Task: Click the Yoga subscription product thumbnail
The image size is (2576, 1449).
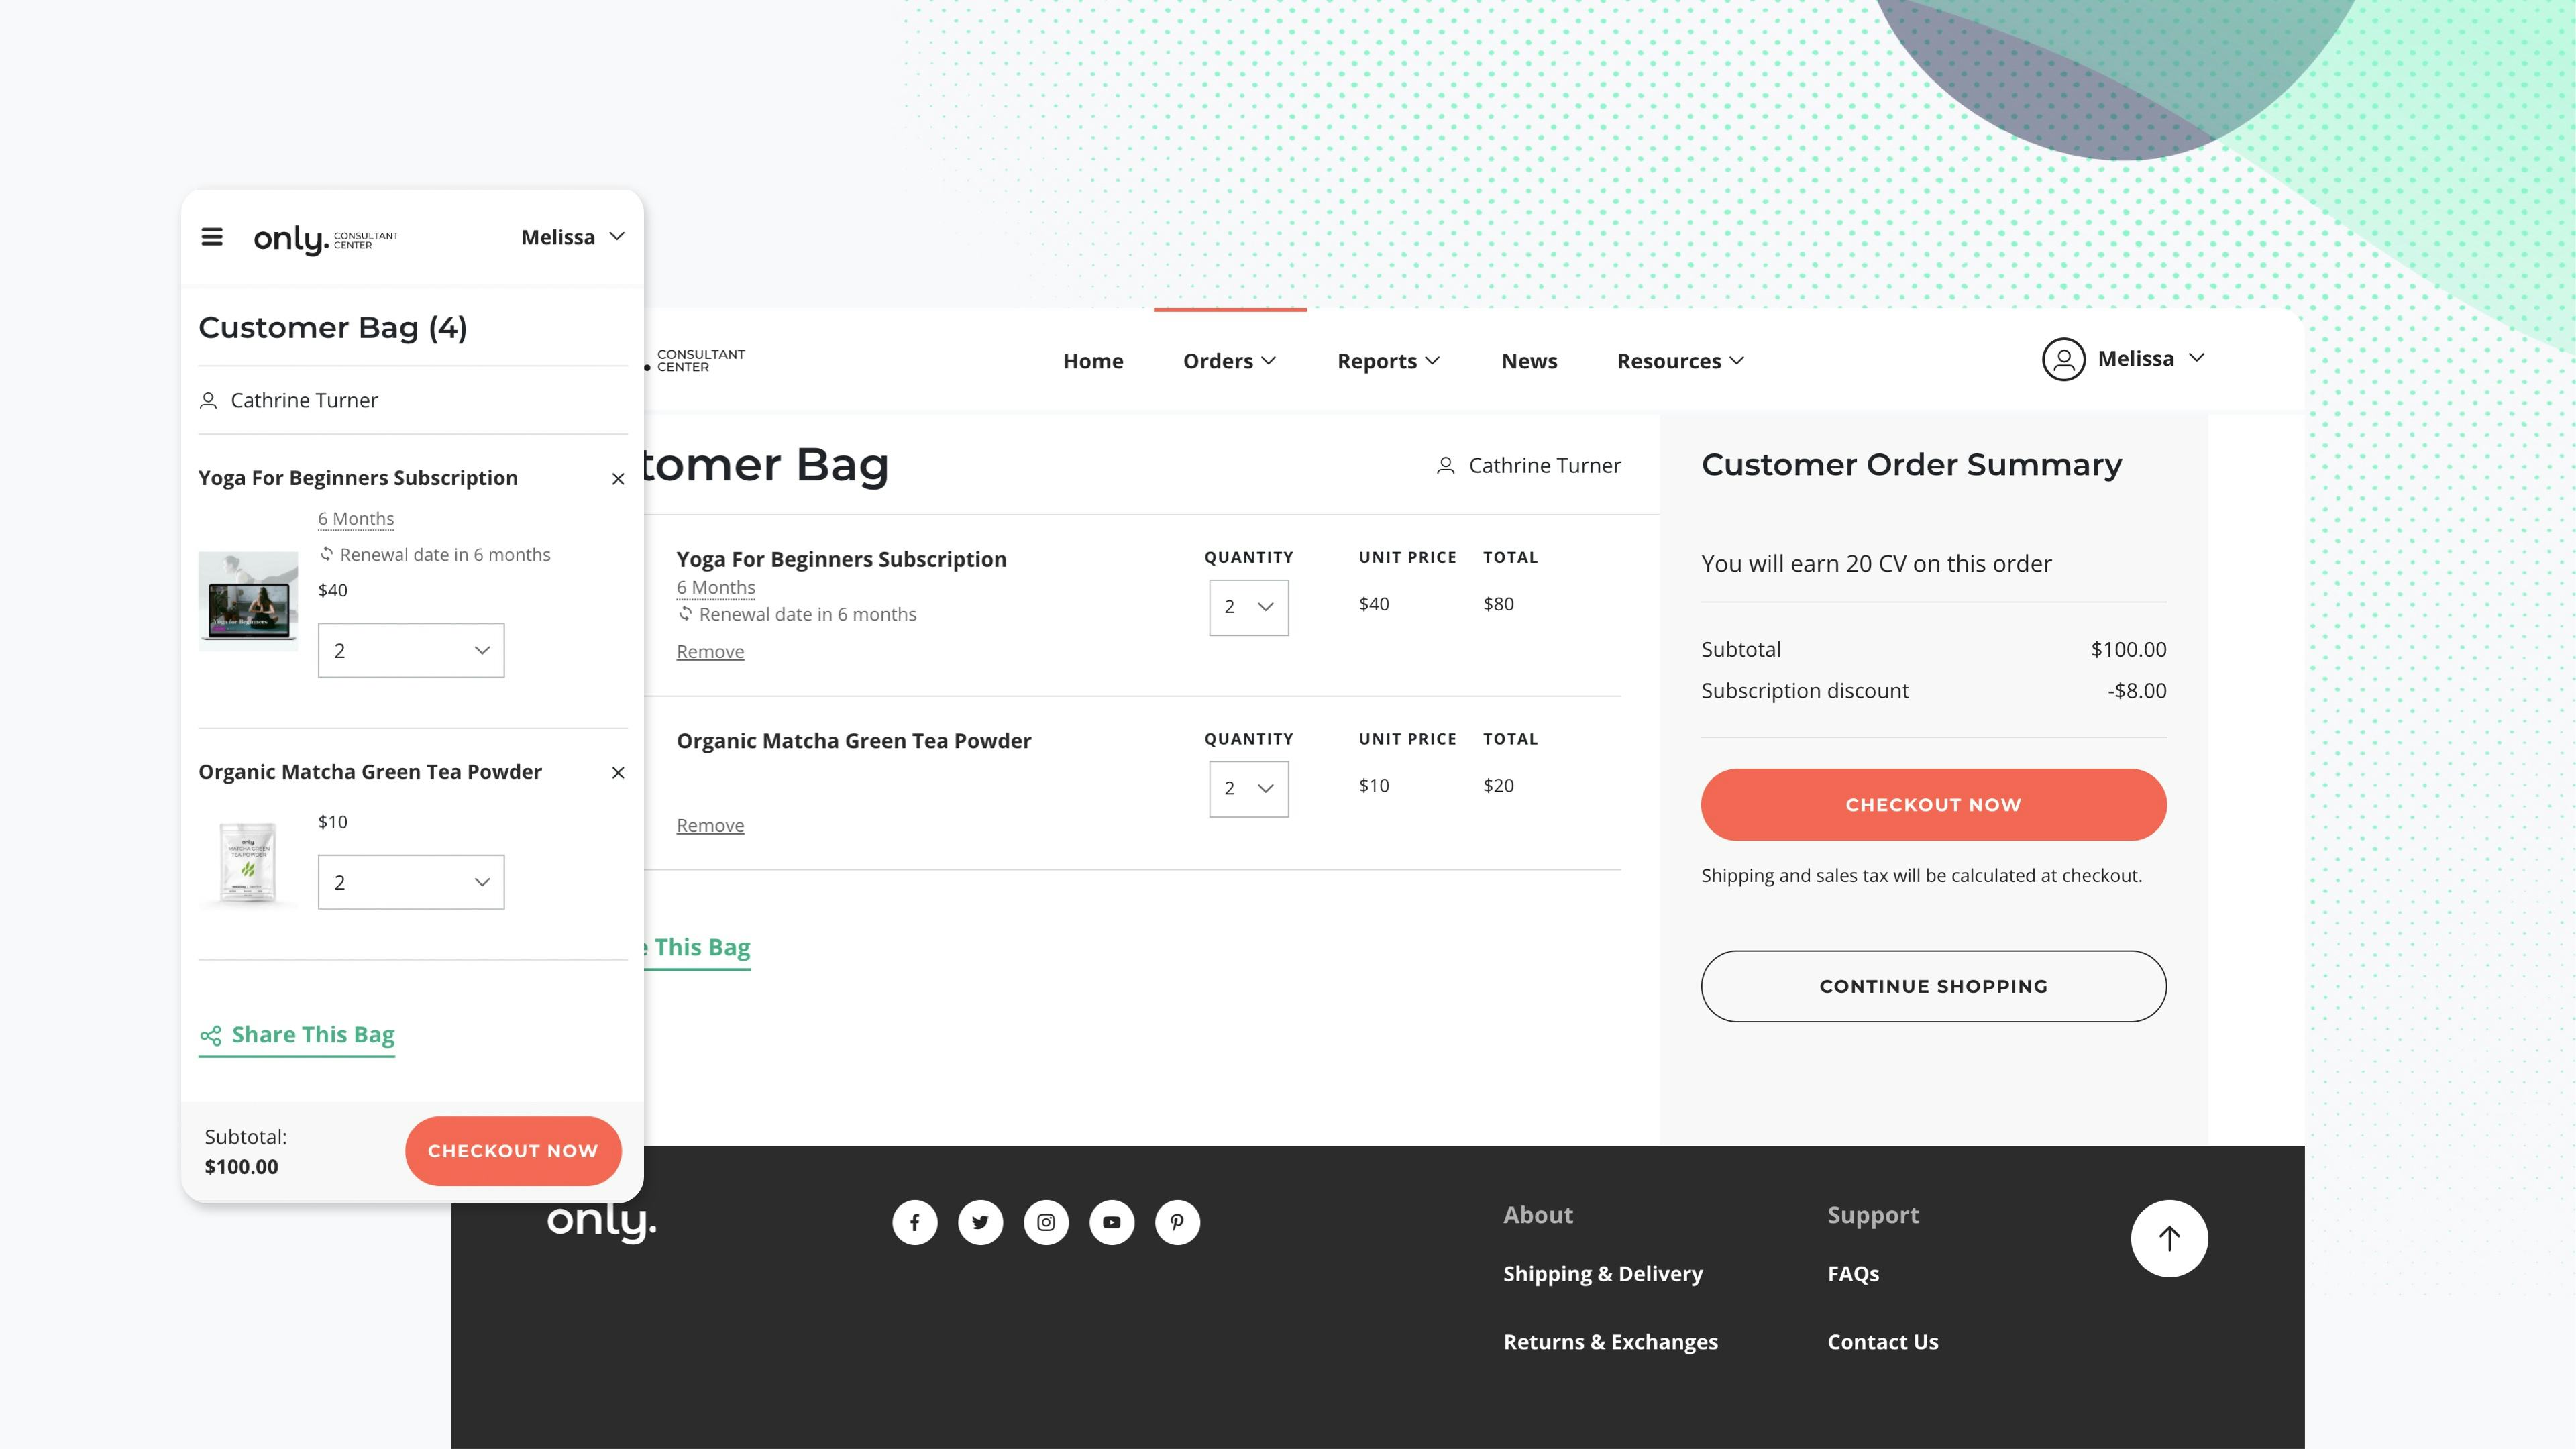Action: (x=248, y=601)
